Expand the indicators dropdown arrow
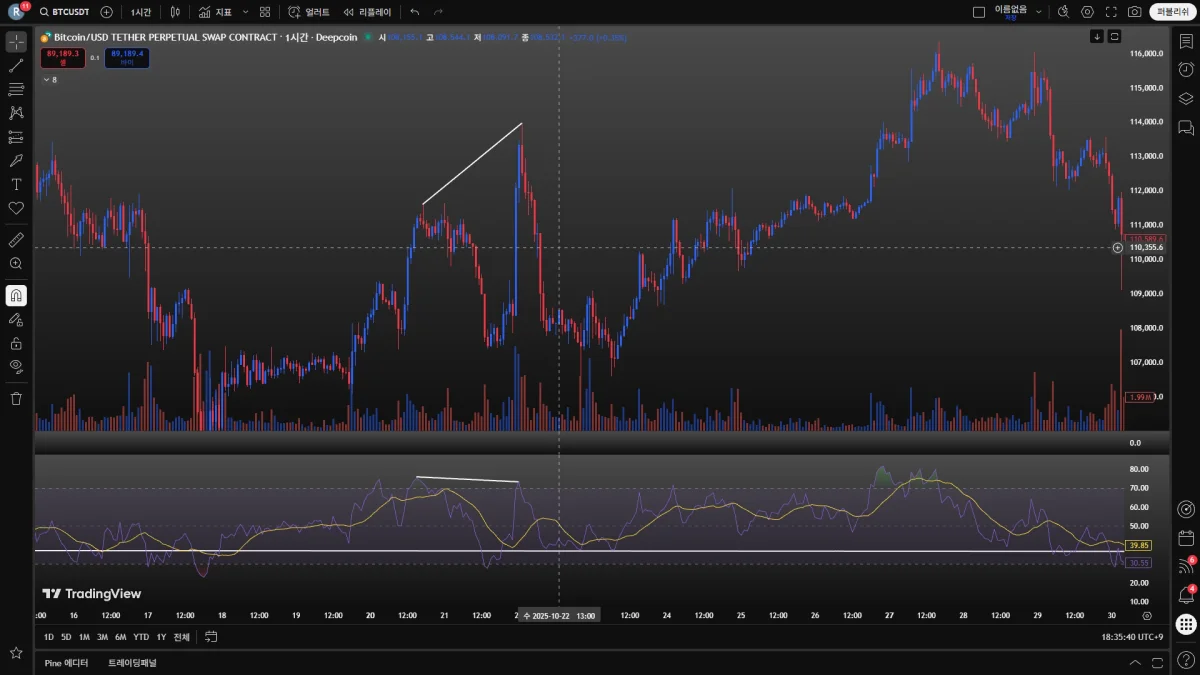1200x675 pixels. 245,12
